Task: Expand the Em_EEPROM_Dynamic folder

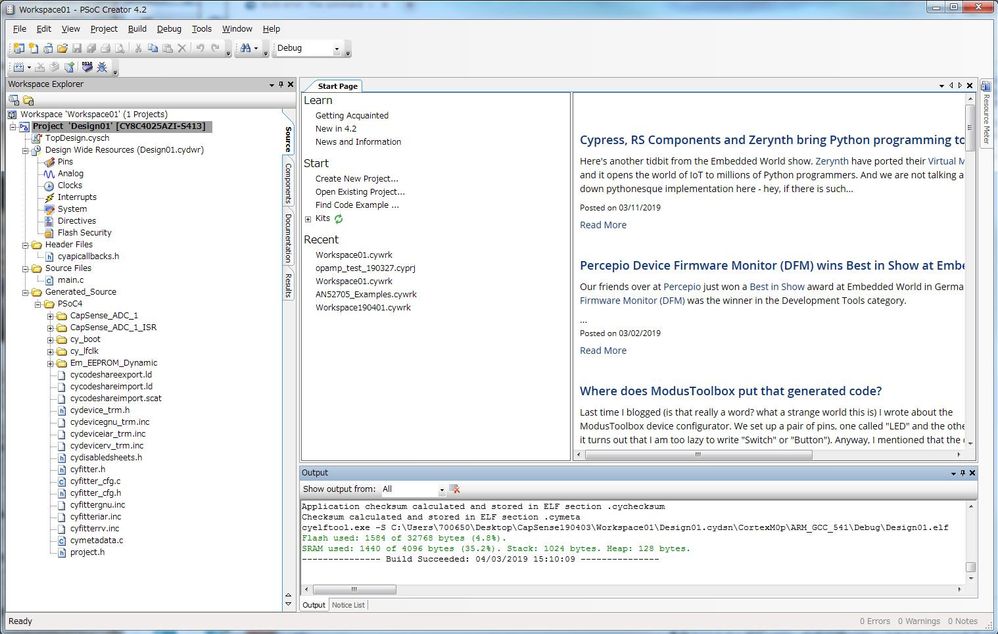Action: click(50, 363)
